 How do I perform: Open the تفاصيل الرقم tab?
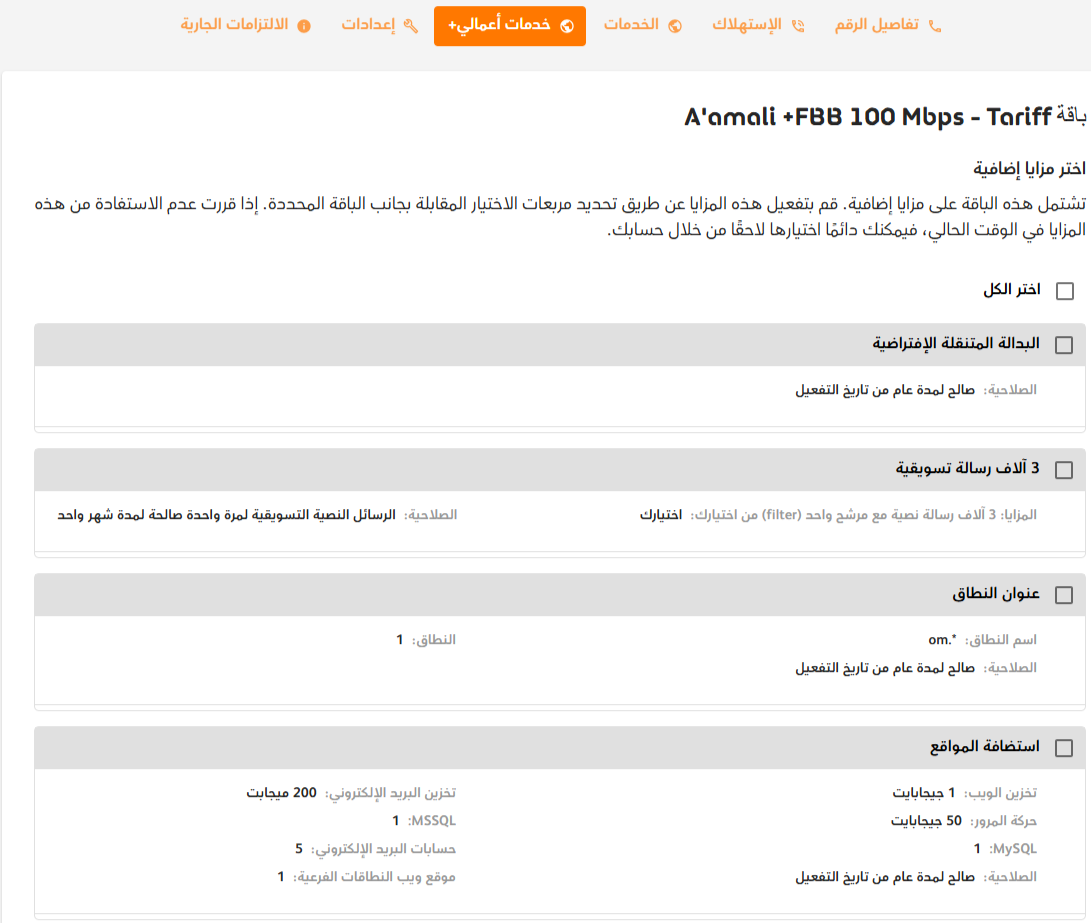point(877,26)
